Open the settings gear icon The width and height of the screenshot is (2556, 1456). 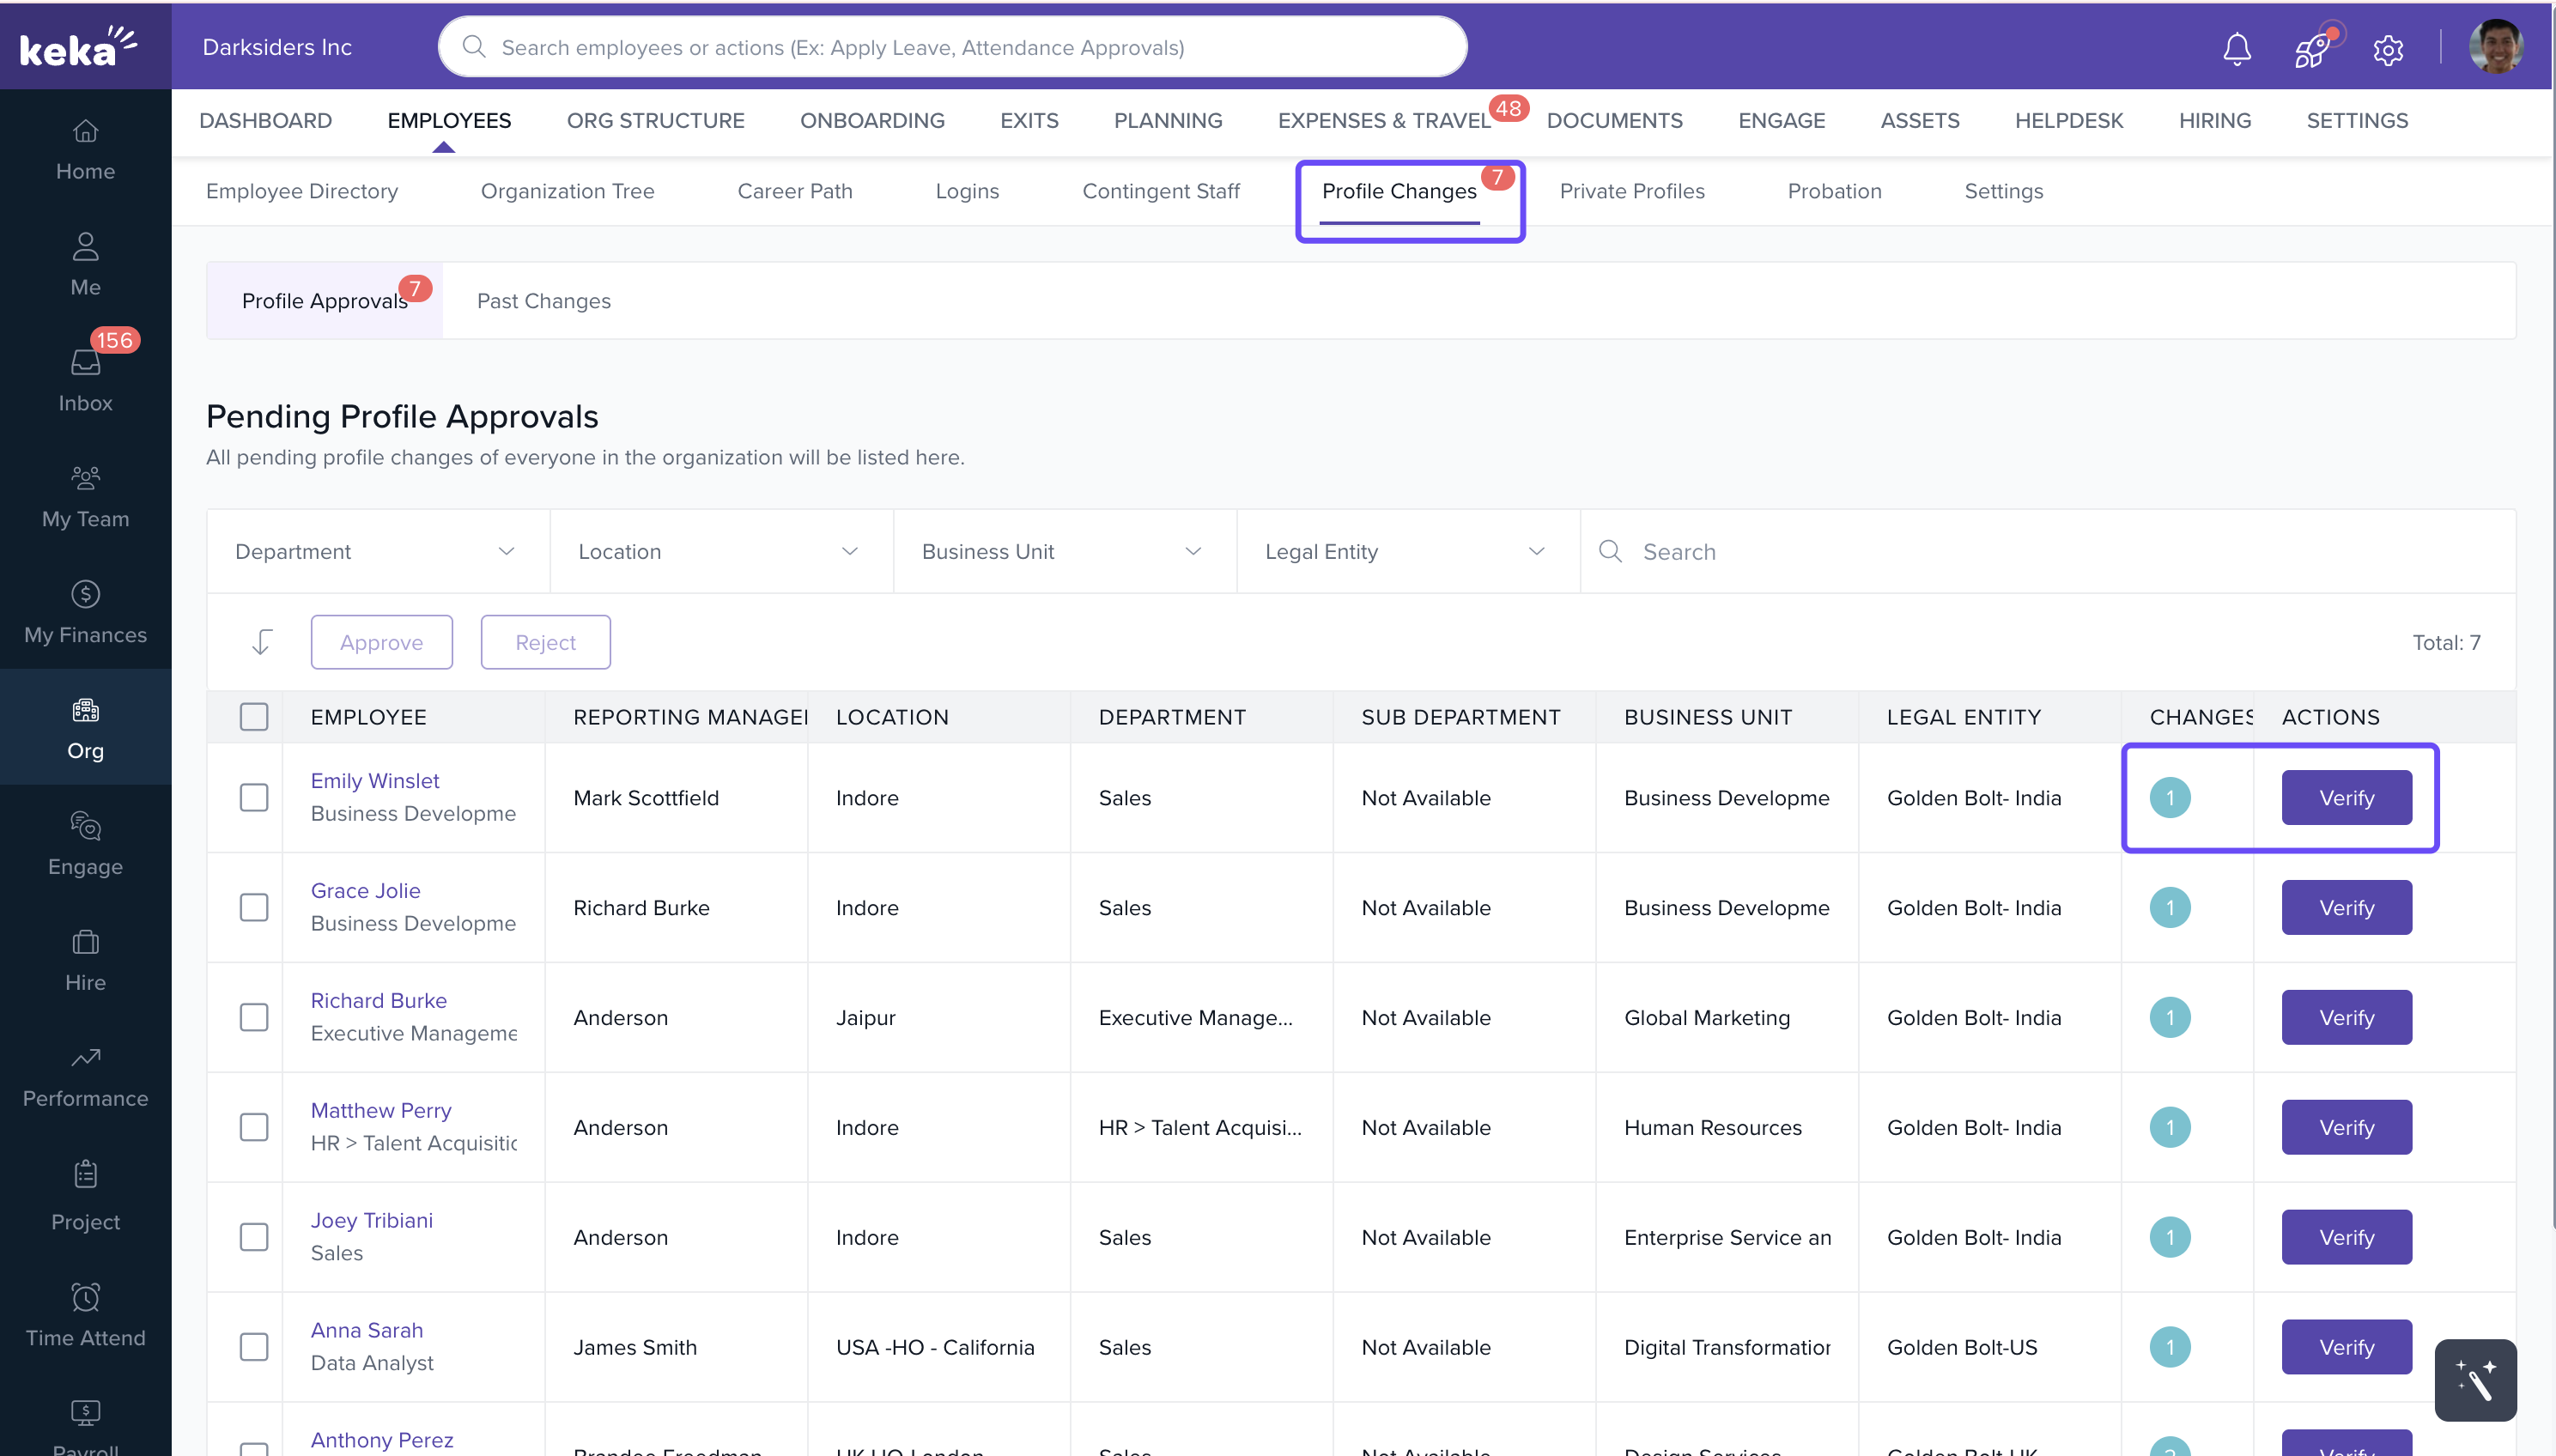2388,49
